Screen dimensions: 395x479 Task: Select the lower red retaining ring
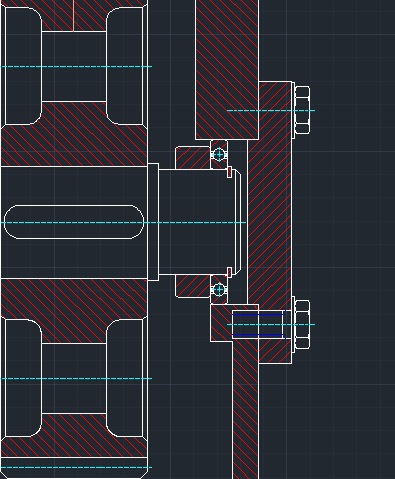[x=230, y=272]
